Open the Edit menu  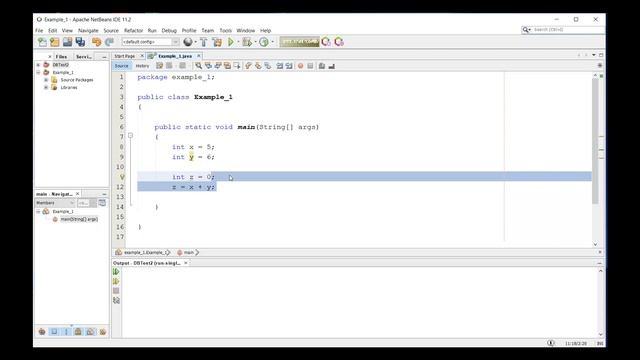pyautogui.click(x=53, y=31)
